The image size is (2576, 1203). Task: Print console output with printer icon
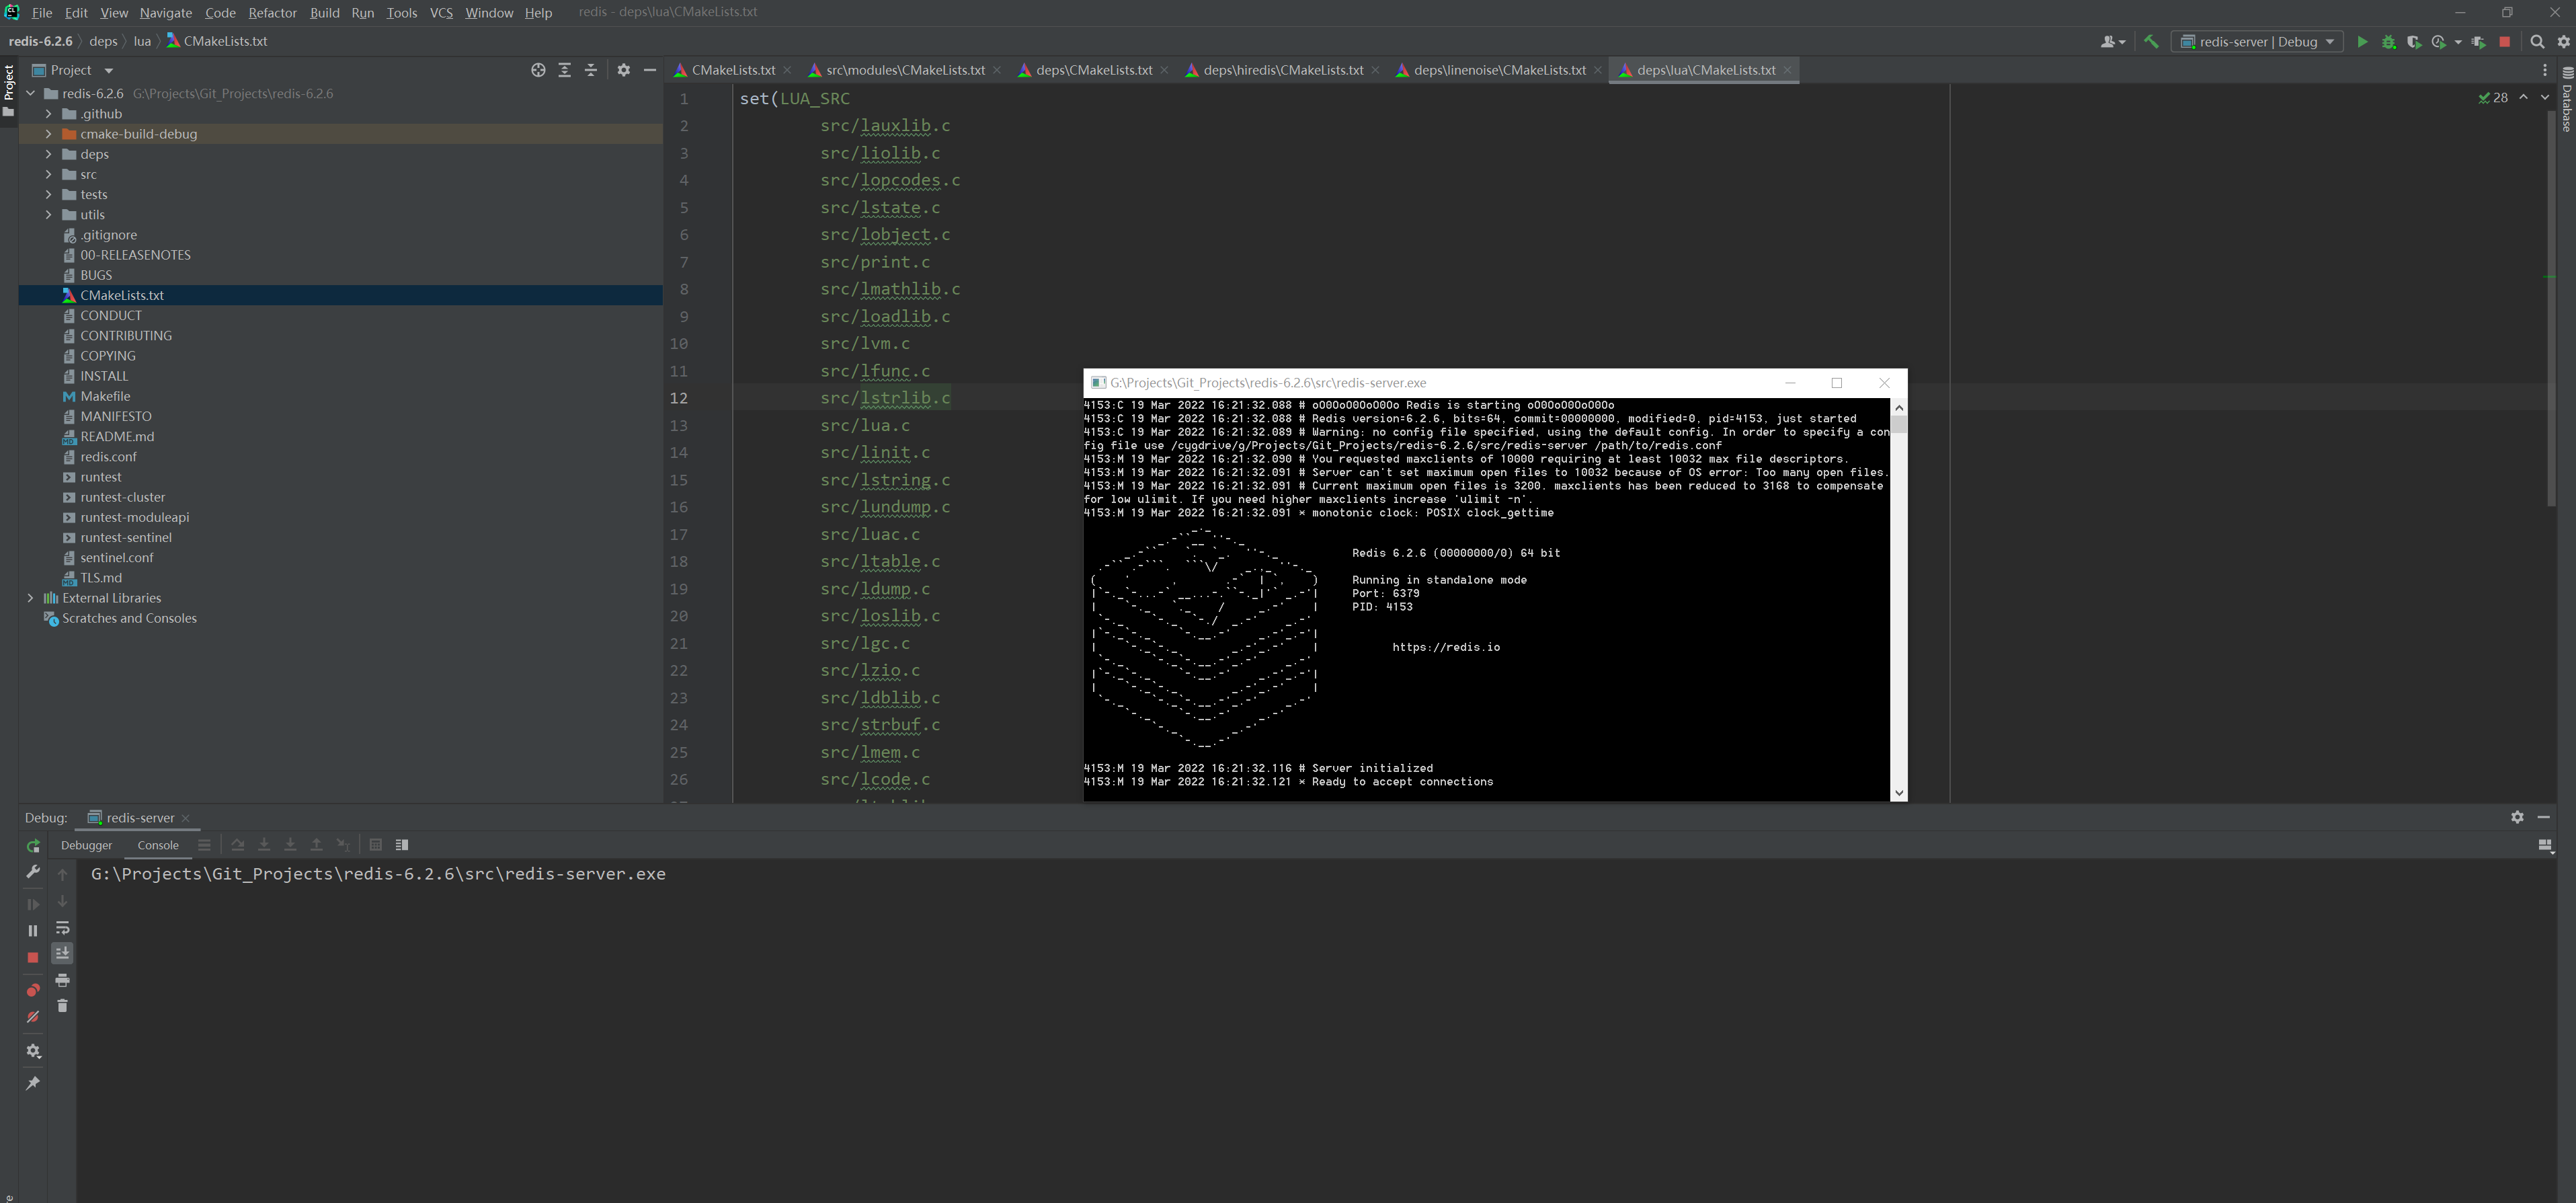[x=62, y=980]
